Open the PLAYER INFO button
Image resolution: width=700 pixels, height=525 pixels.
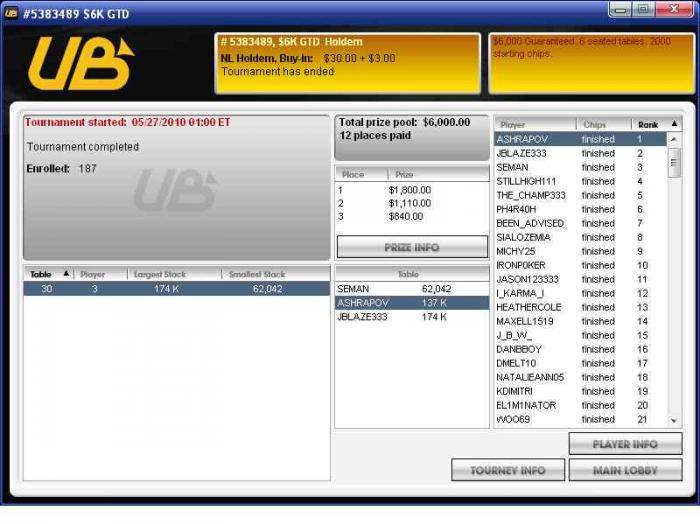coord(625,444)
